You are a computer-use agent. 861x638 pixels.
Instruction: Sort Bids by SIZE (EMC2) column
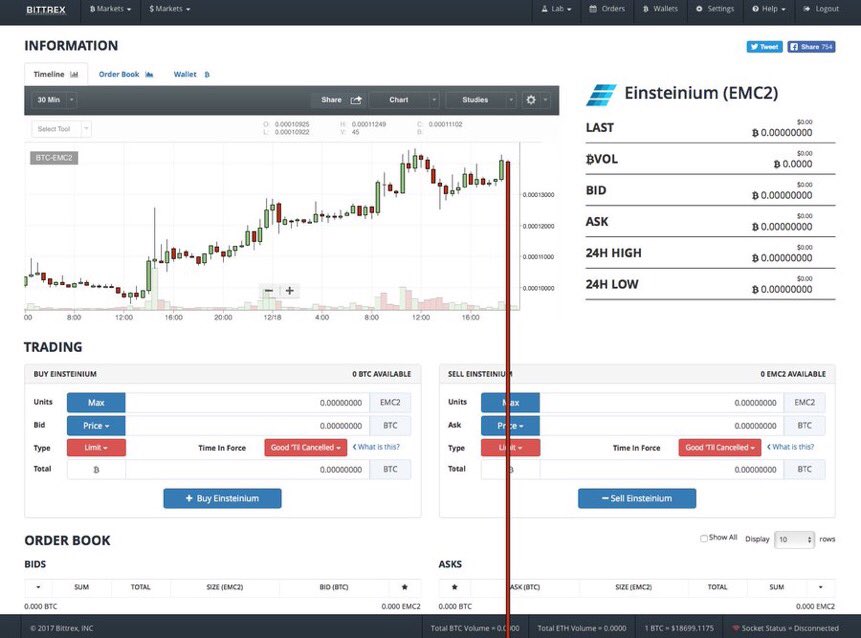pos(225,587)
